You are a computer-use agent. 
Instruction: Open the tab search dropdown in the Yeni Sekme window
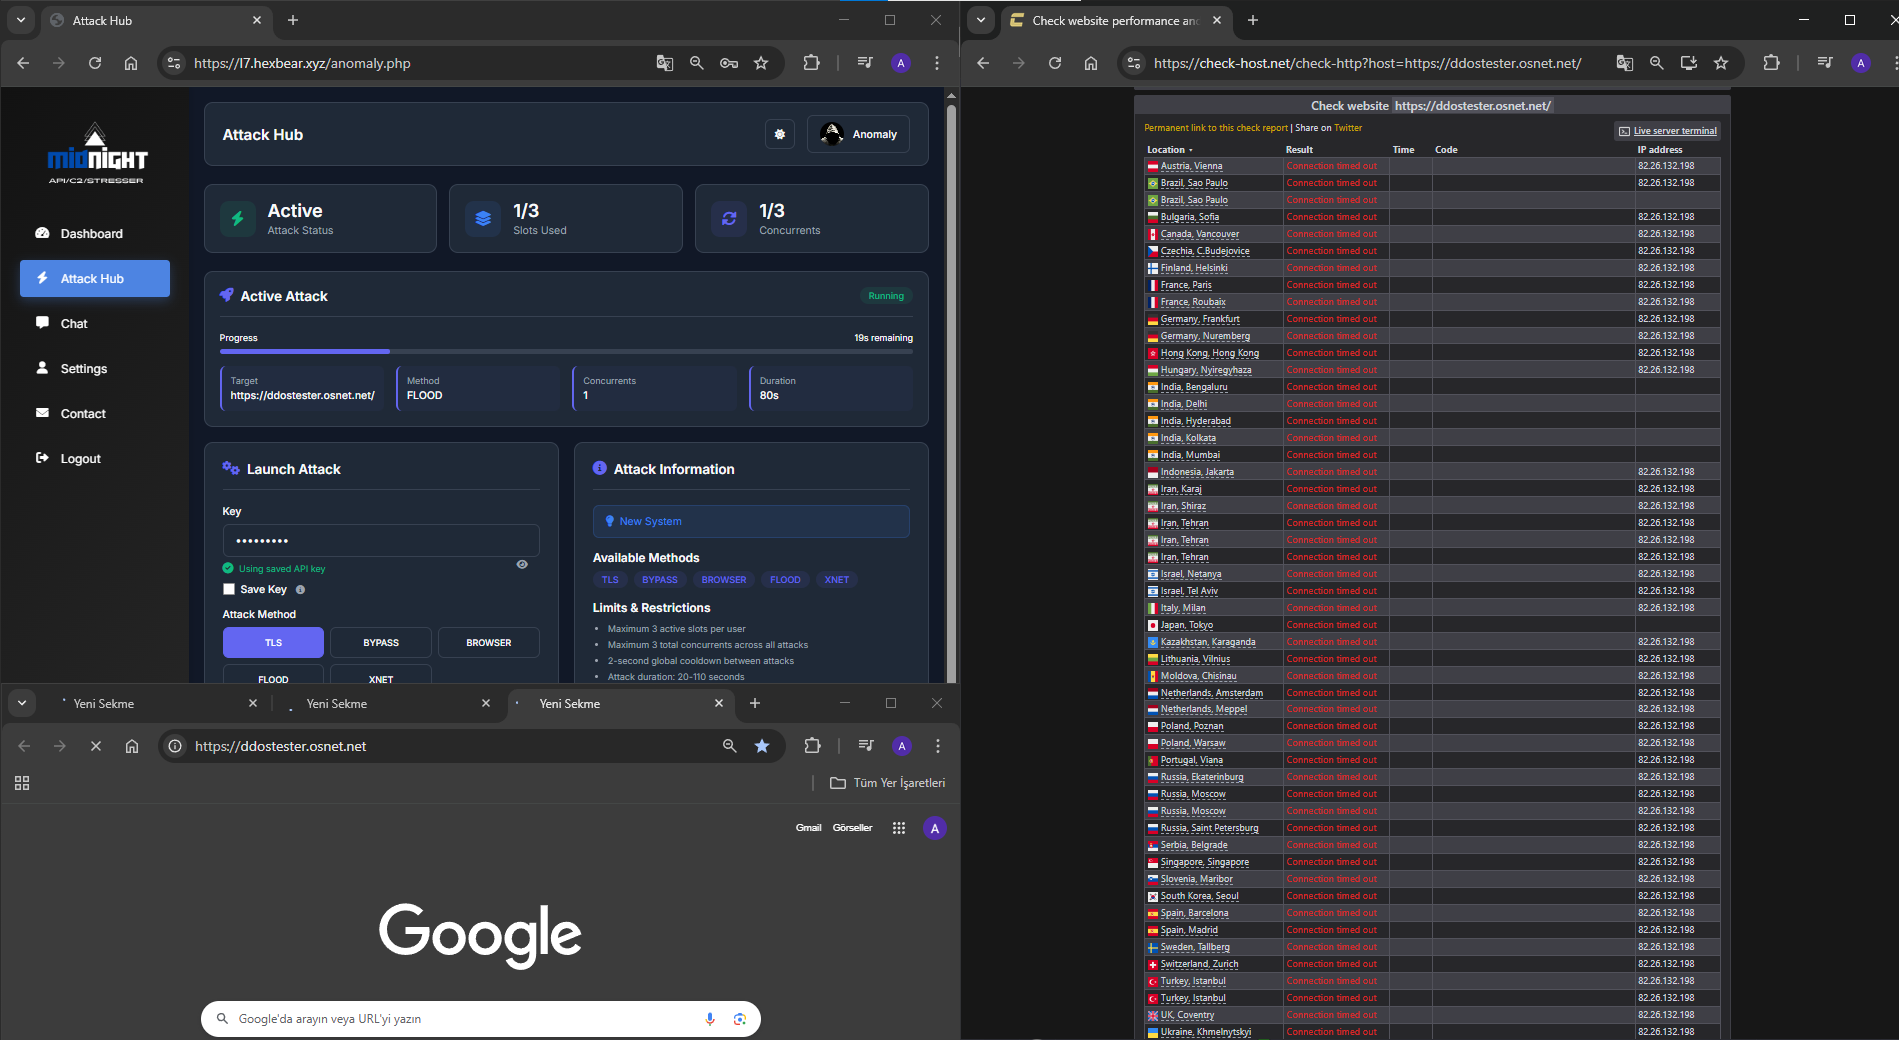(22, 703)
